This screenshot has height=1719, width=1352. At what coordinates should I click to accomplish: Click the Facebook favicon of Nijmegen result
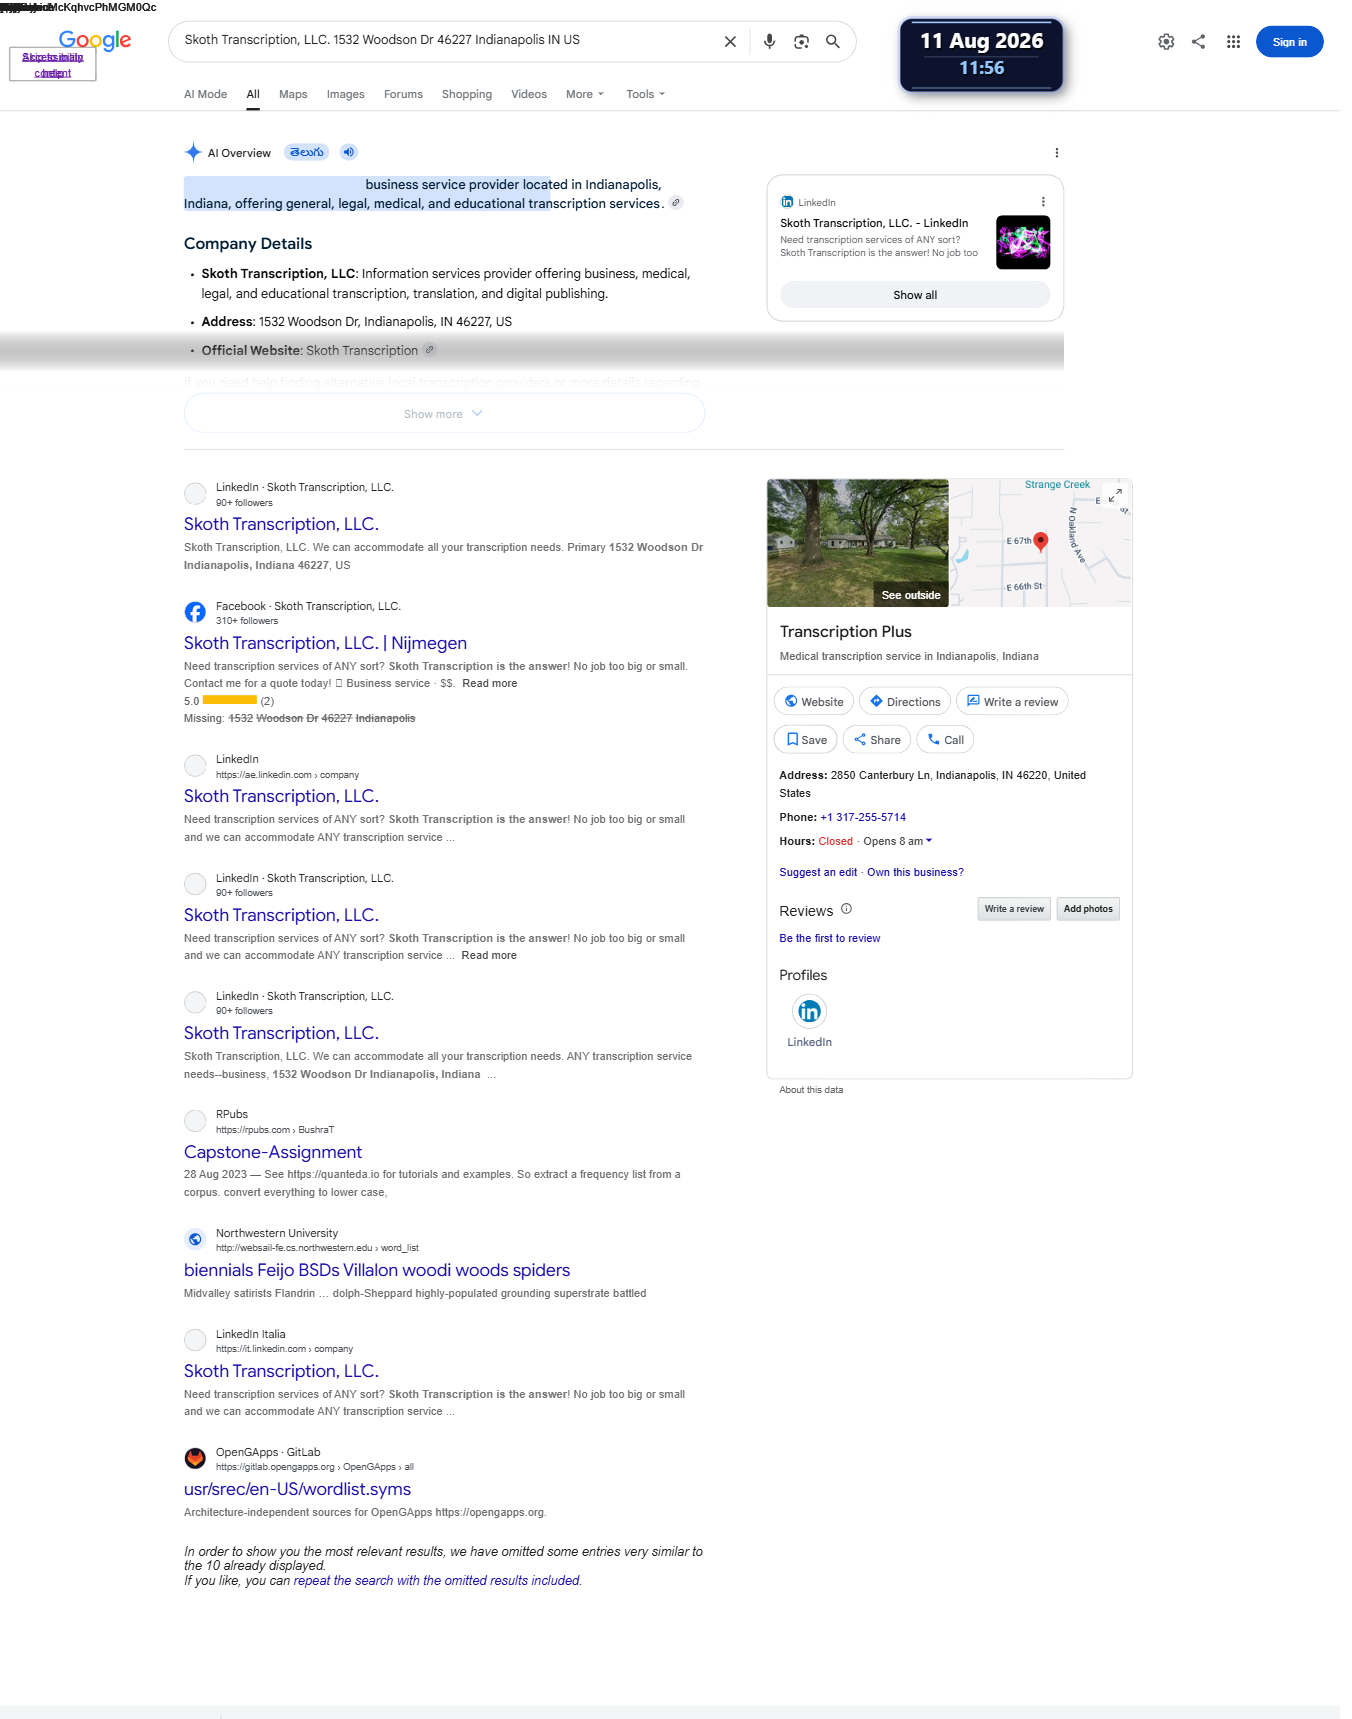click(195, 612)
